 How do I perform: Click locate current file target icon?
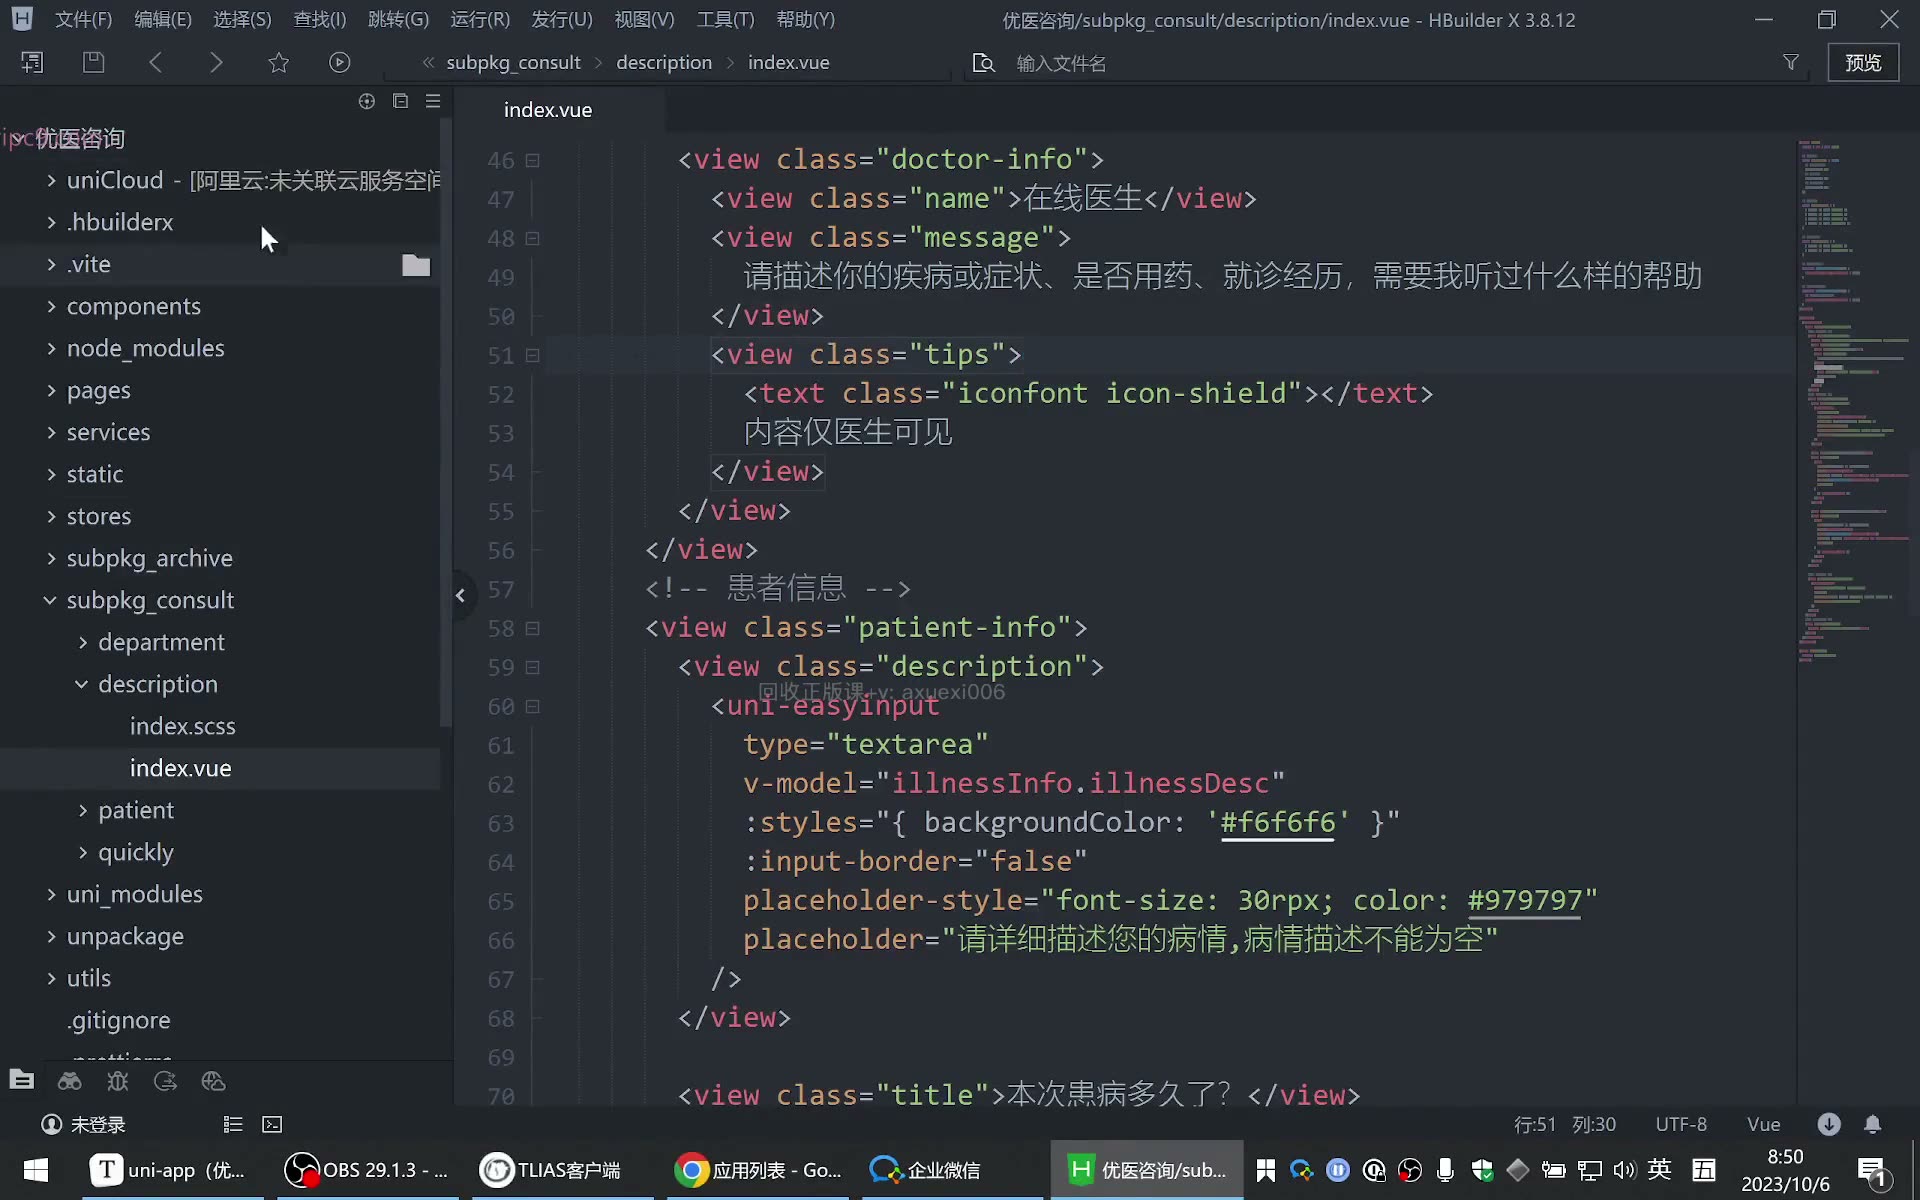(x=367, y=101)
